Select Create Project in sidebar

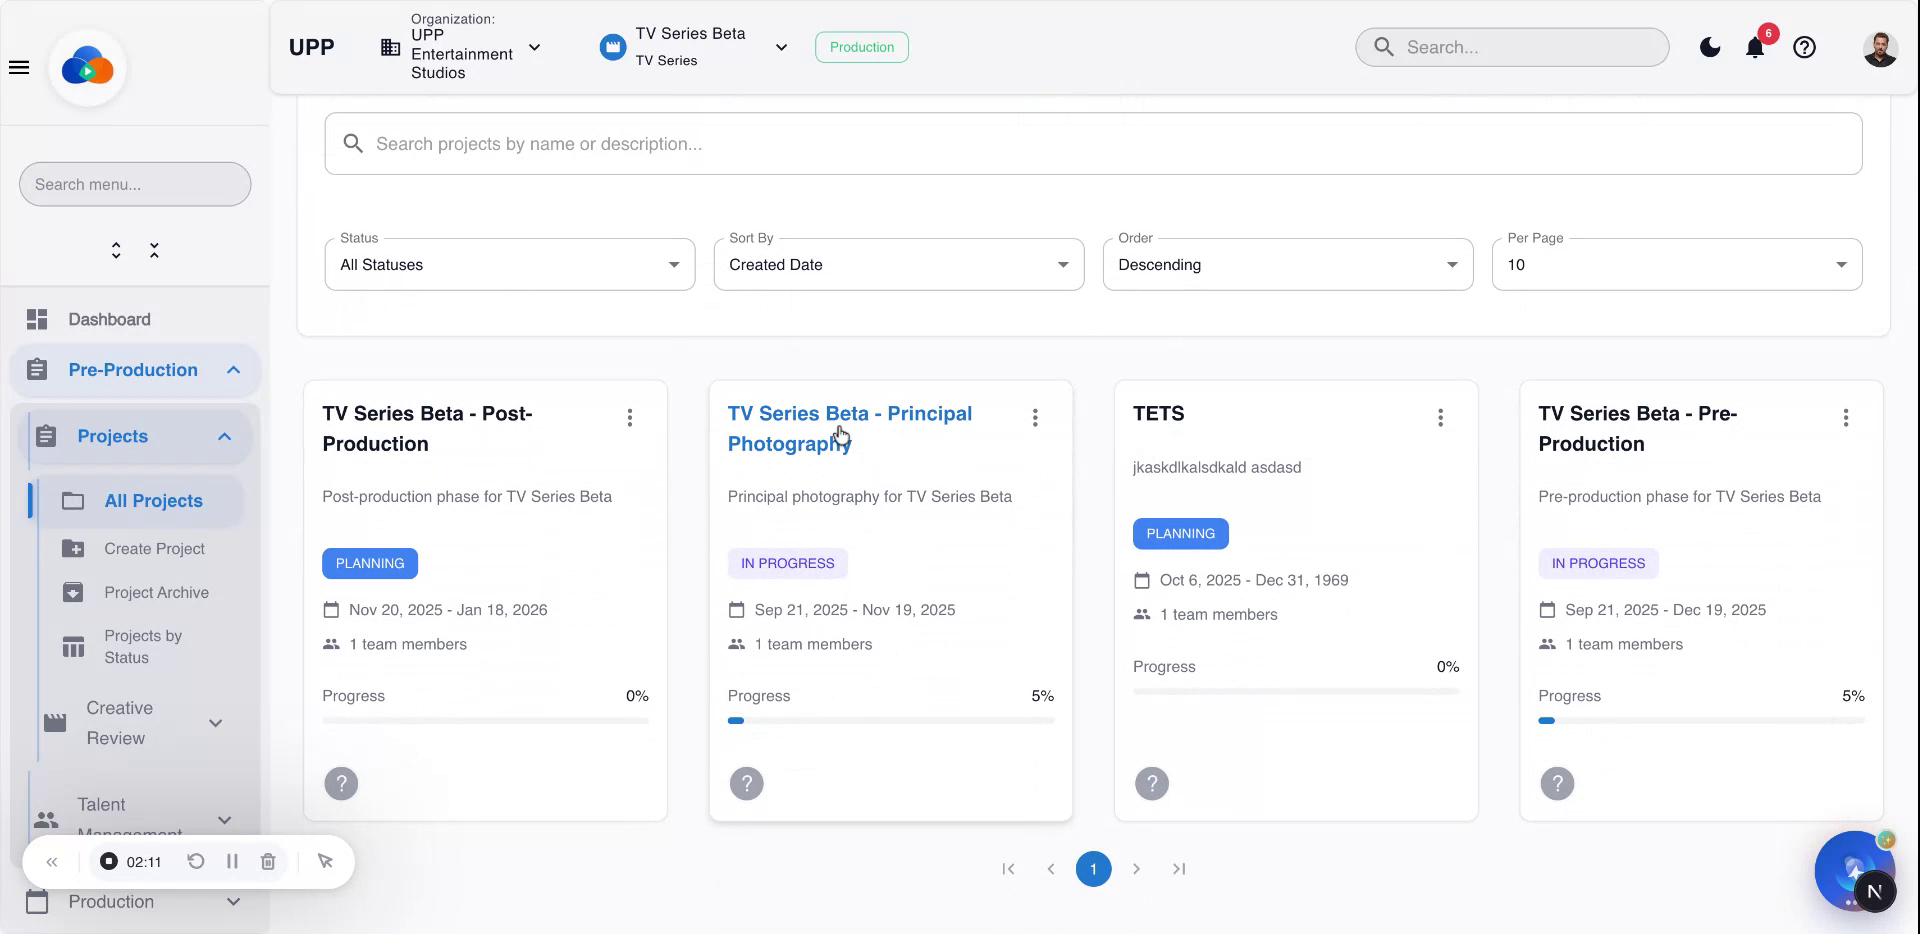154,549
